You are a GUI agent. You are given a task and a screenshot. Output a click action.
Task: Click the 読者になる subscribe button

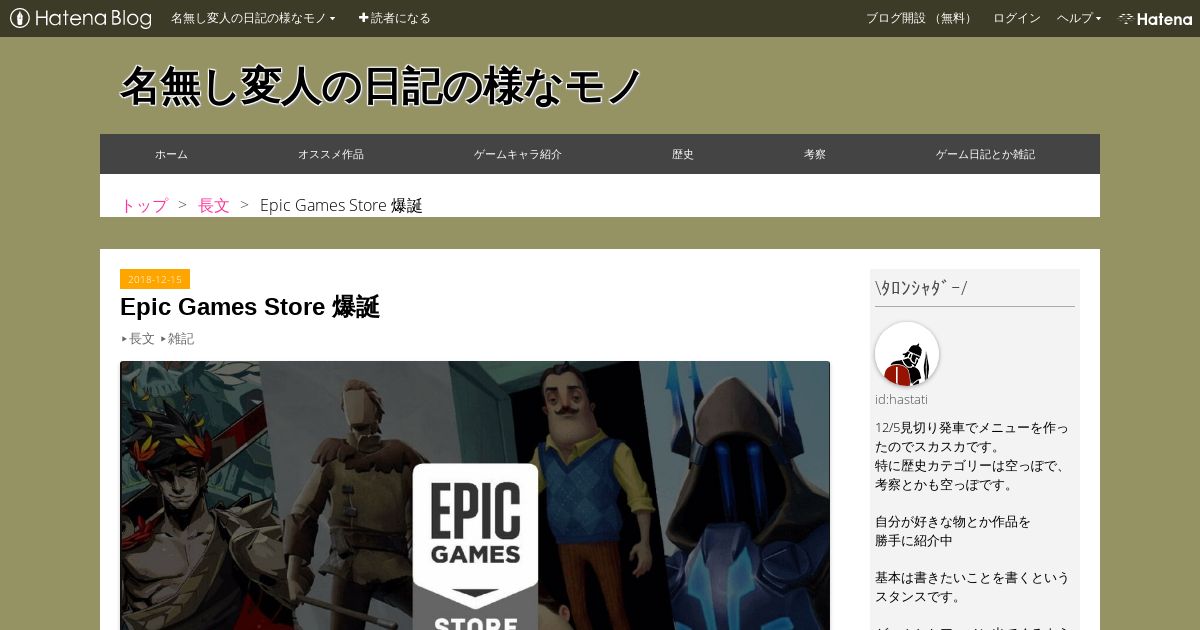coord(394,18)
